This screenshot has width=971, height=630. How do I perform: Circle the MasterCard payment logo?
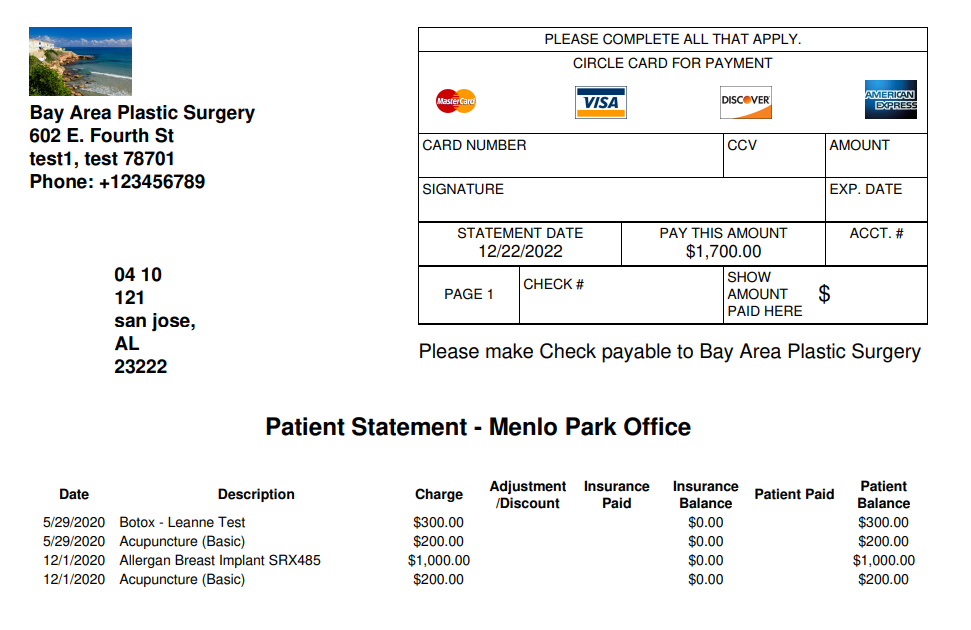click(456, 101)
